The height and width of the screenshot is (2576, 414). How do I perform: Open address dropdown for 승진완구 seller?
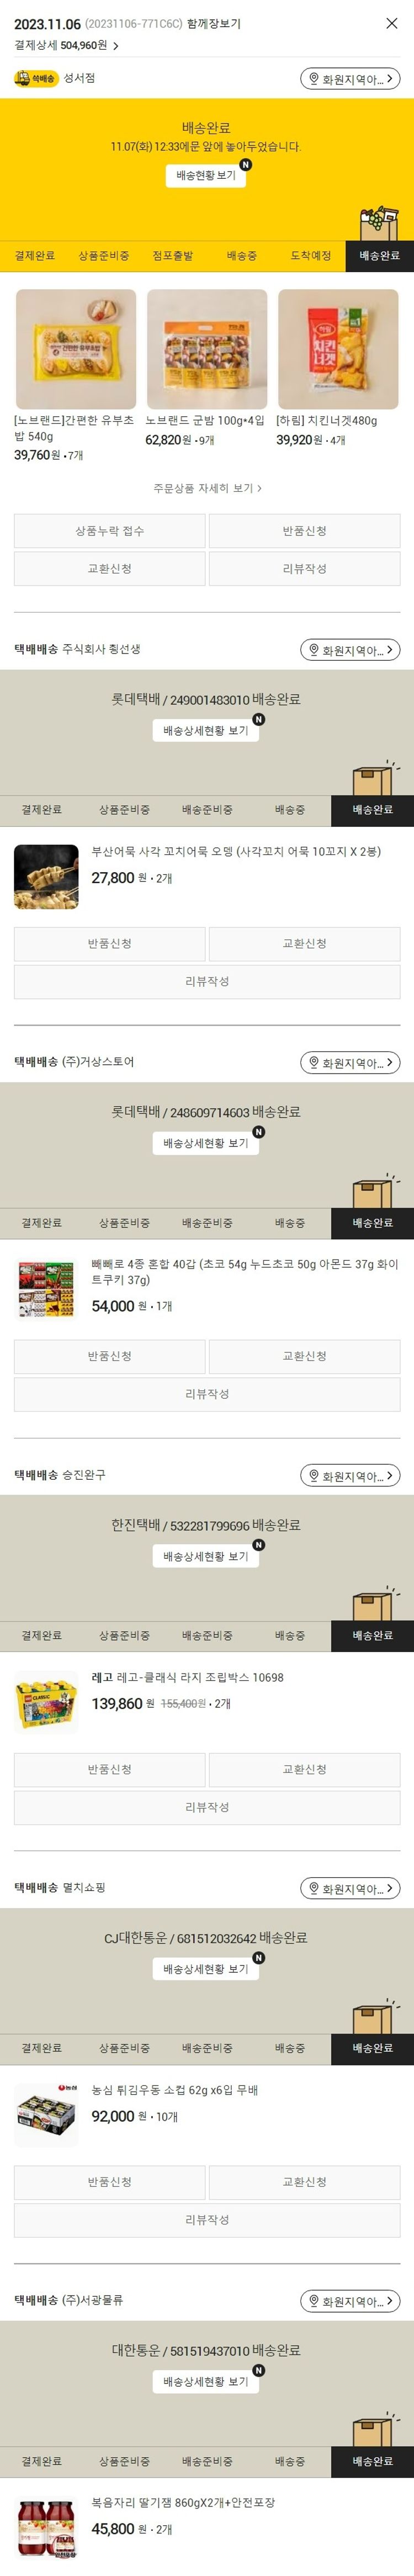[x=350, y=1476]
